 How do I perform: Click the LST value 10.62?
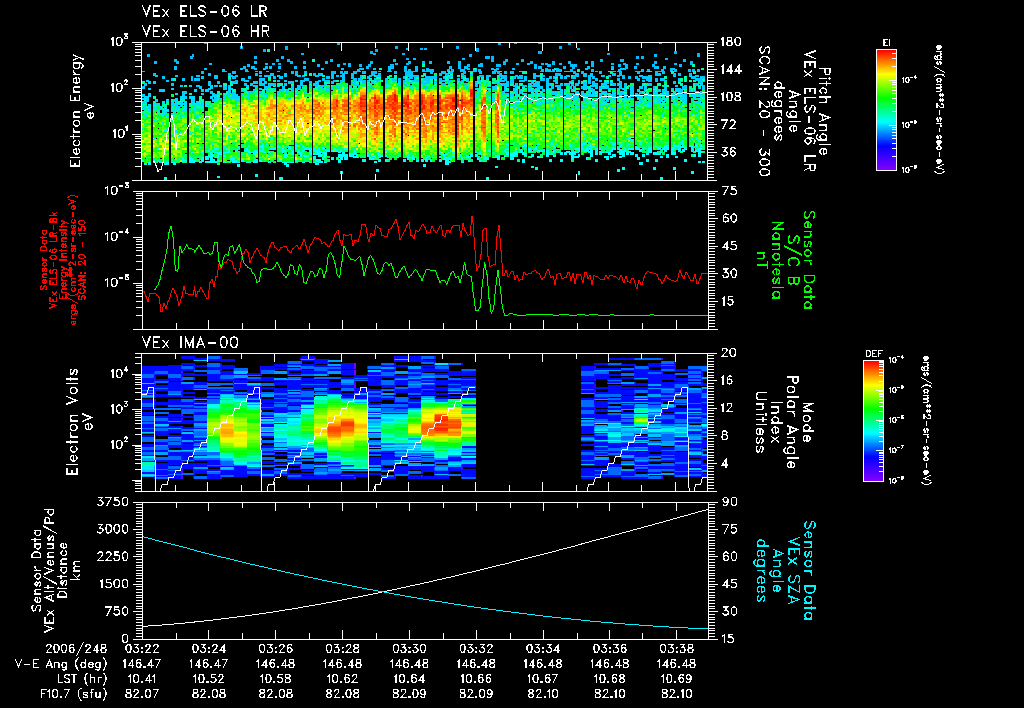343,679
